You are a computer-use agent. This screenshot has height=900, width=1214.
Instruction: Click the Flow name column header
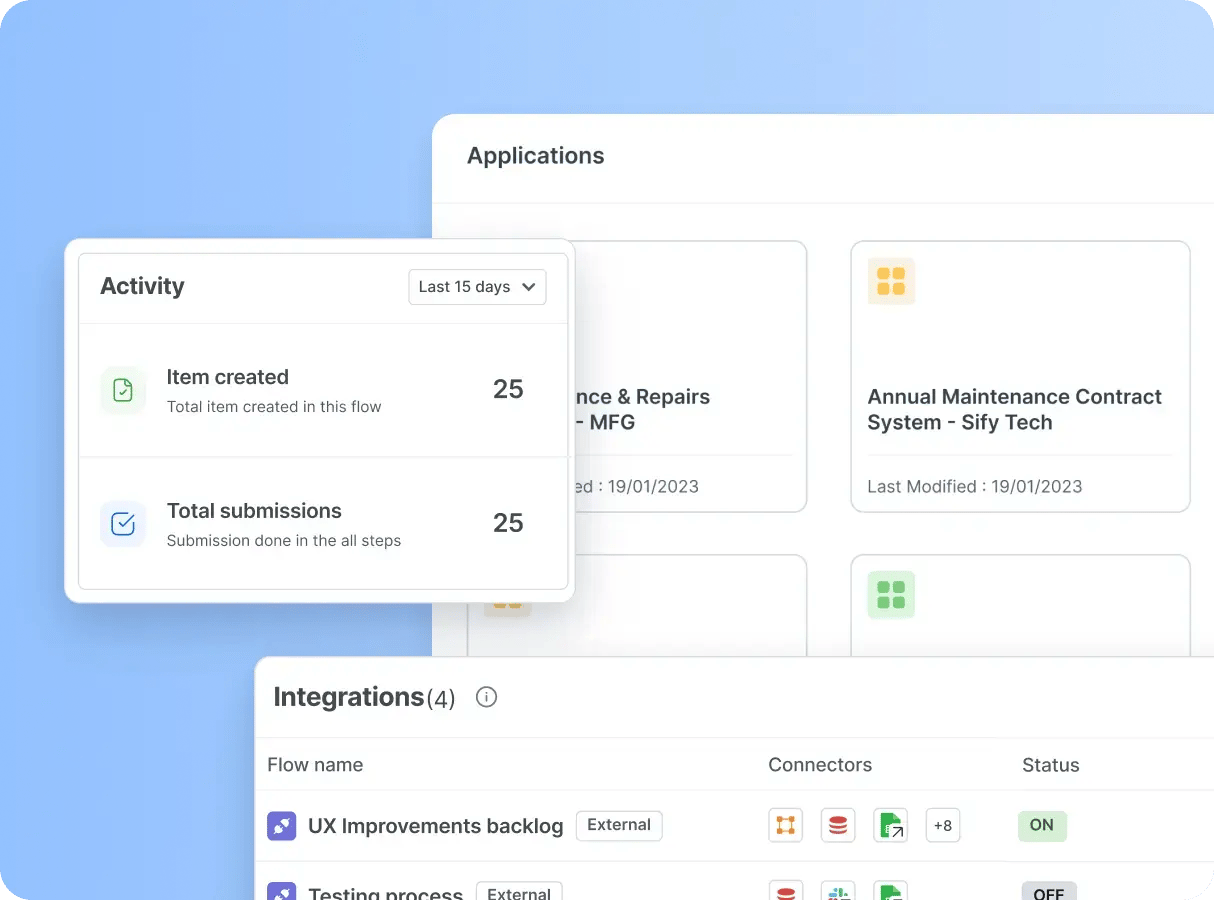(x=315, y=765)
